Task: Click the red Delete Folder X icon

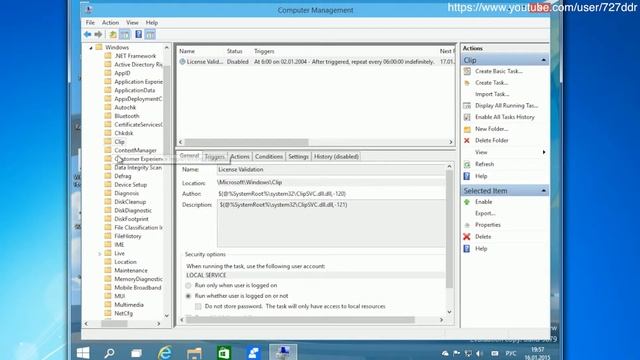Action: 467,140
